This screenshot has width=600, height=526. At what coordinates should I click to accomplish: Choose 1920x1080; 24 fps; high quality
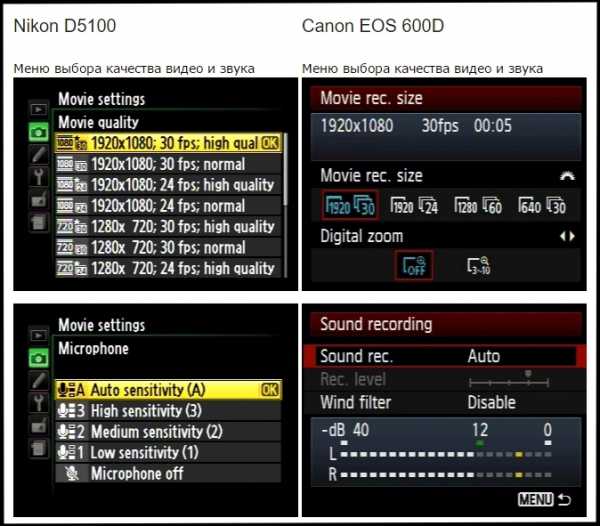168,185
